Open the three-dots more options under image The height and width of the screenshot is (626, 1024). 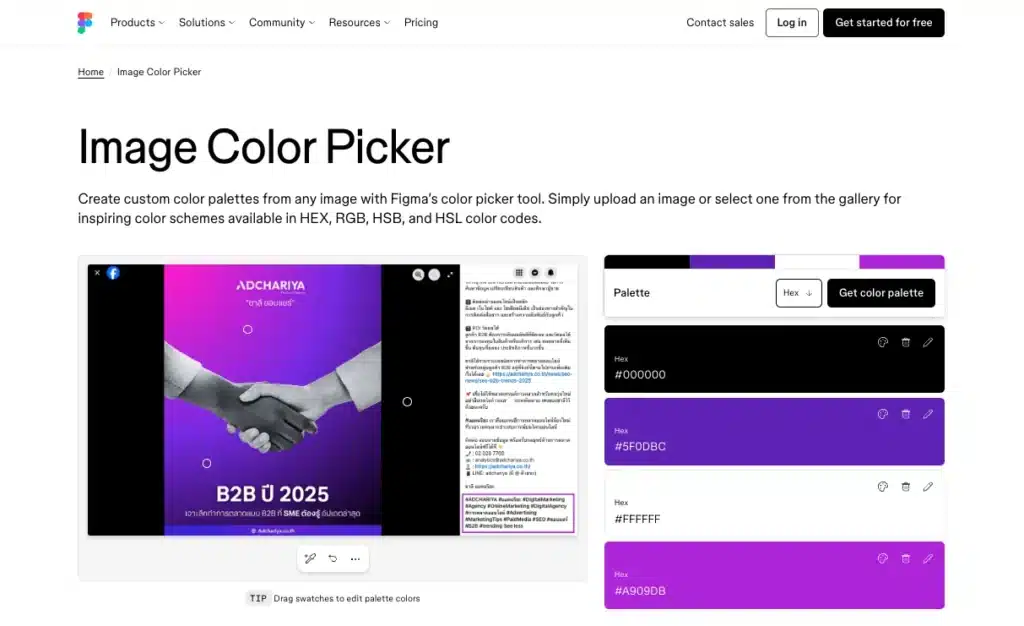(355, 558)
